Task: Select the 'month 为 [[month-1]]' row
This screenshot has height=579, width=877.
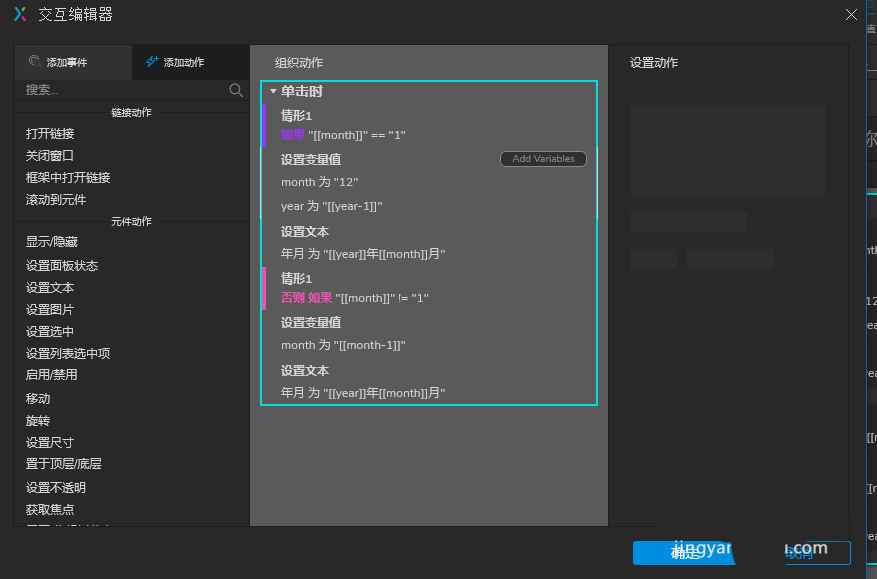Action: click(343, 345)
